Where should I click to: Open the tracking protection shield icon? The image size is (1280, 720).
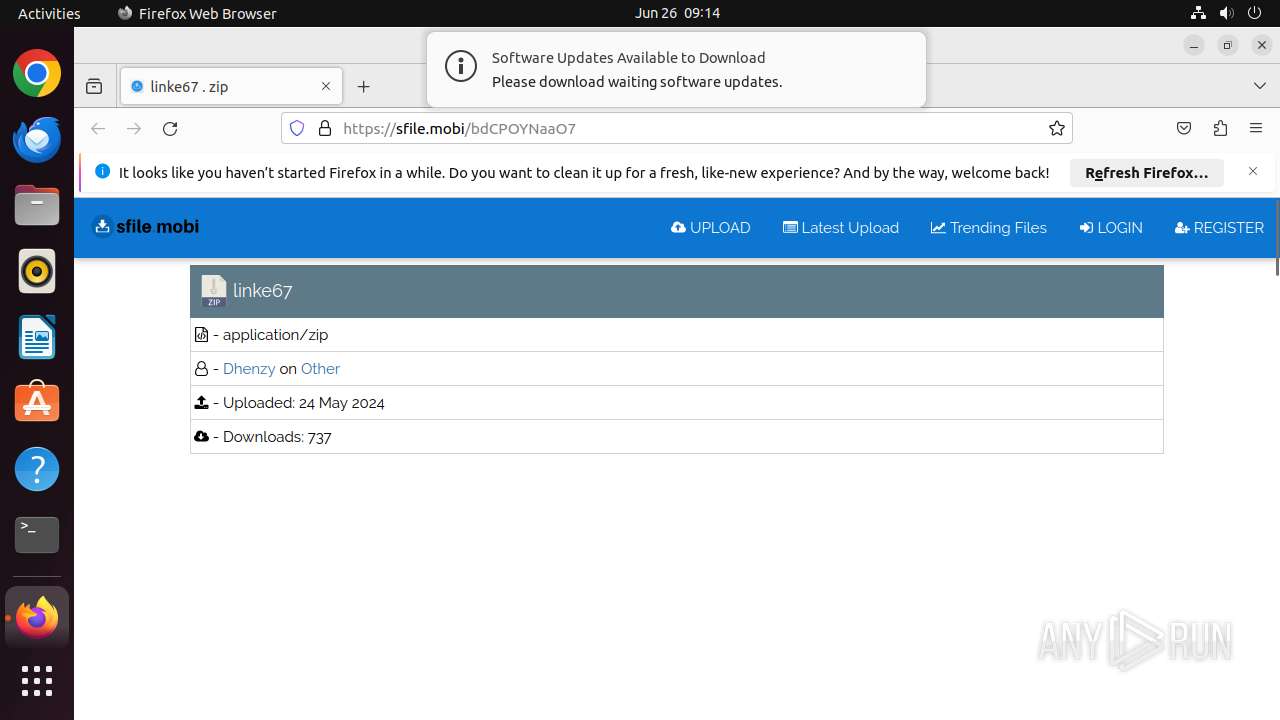tap(297, 128)
